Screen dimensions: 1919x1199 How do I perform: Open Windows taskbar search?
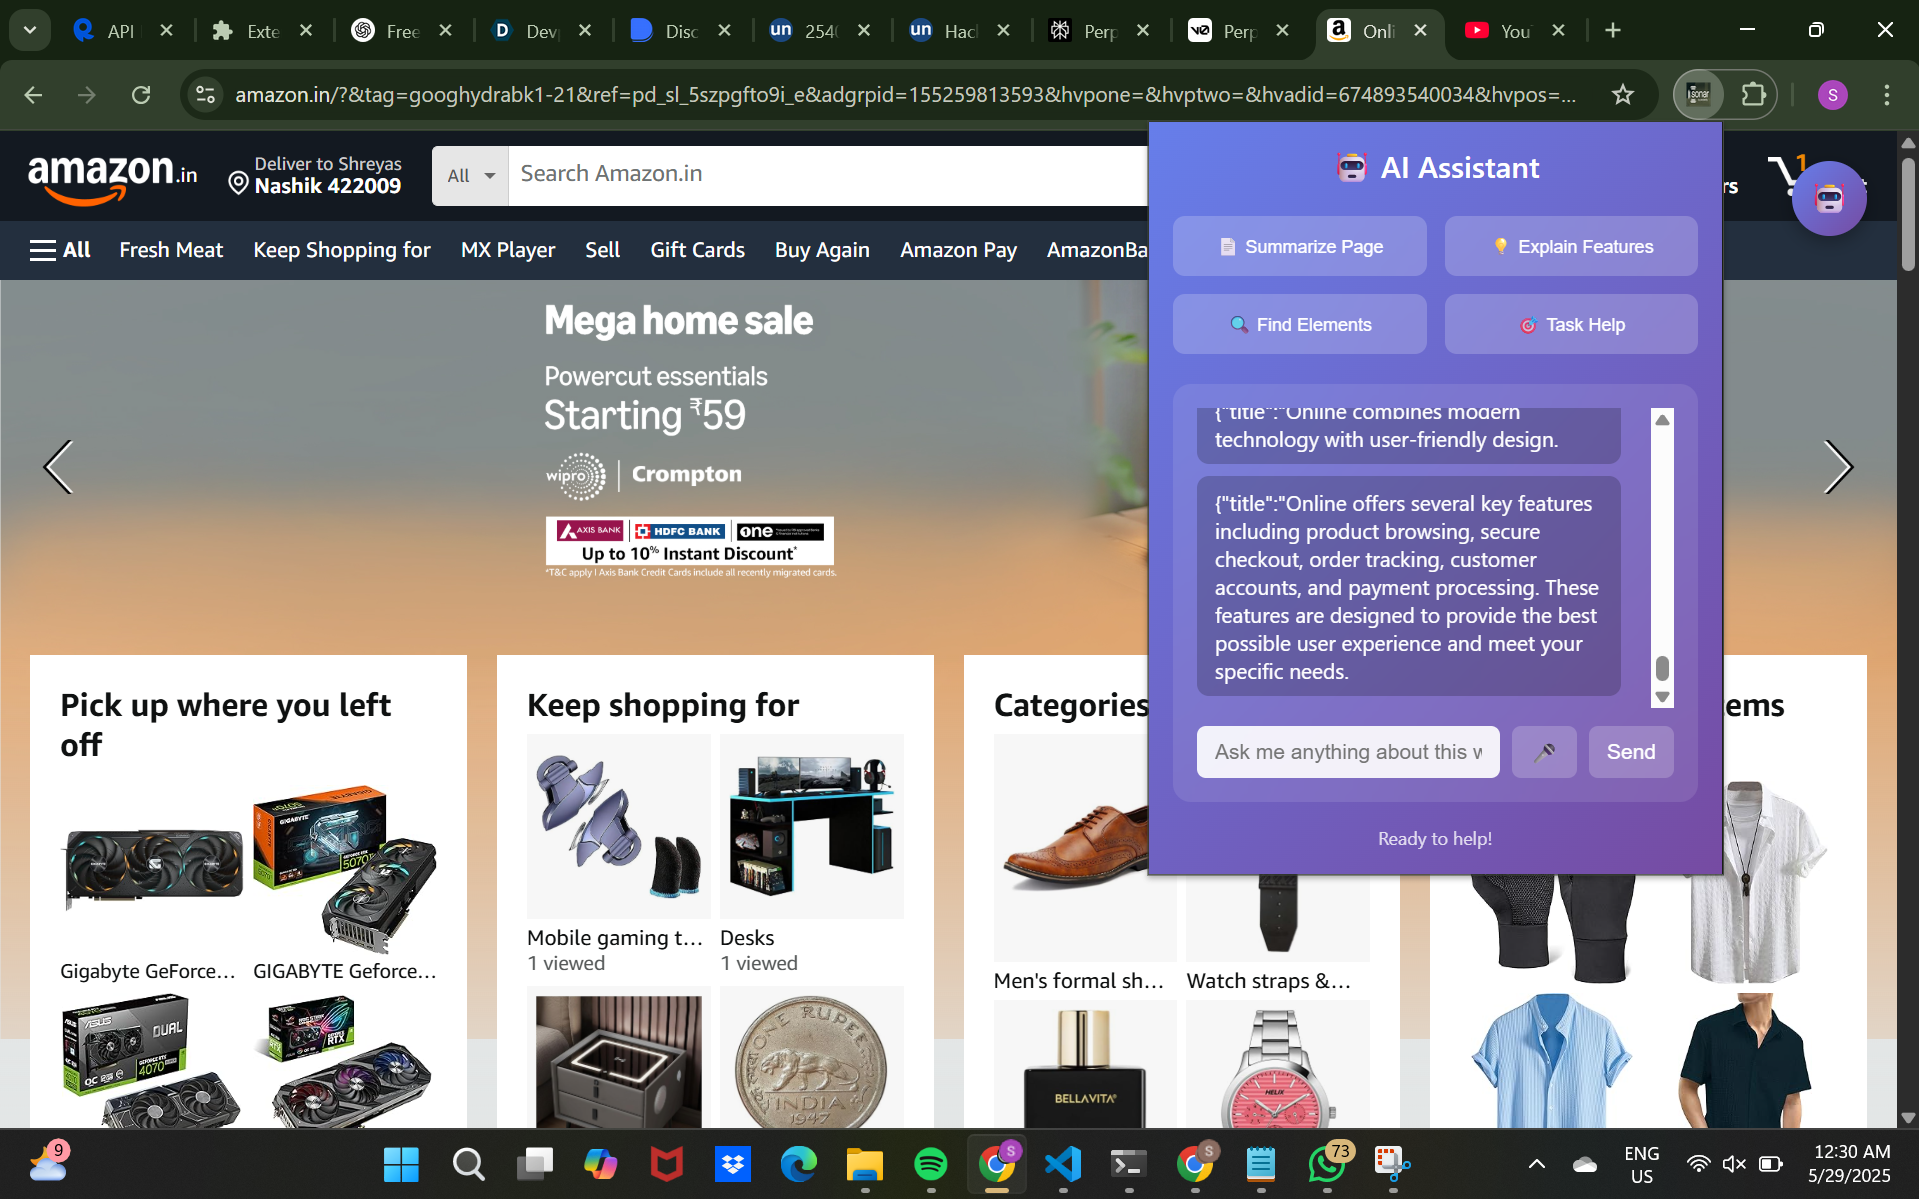click(467, 1164)
